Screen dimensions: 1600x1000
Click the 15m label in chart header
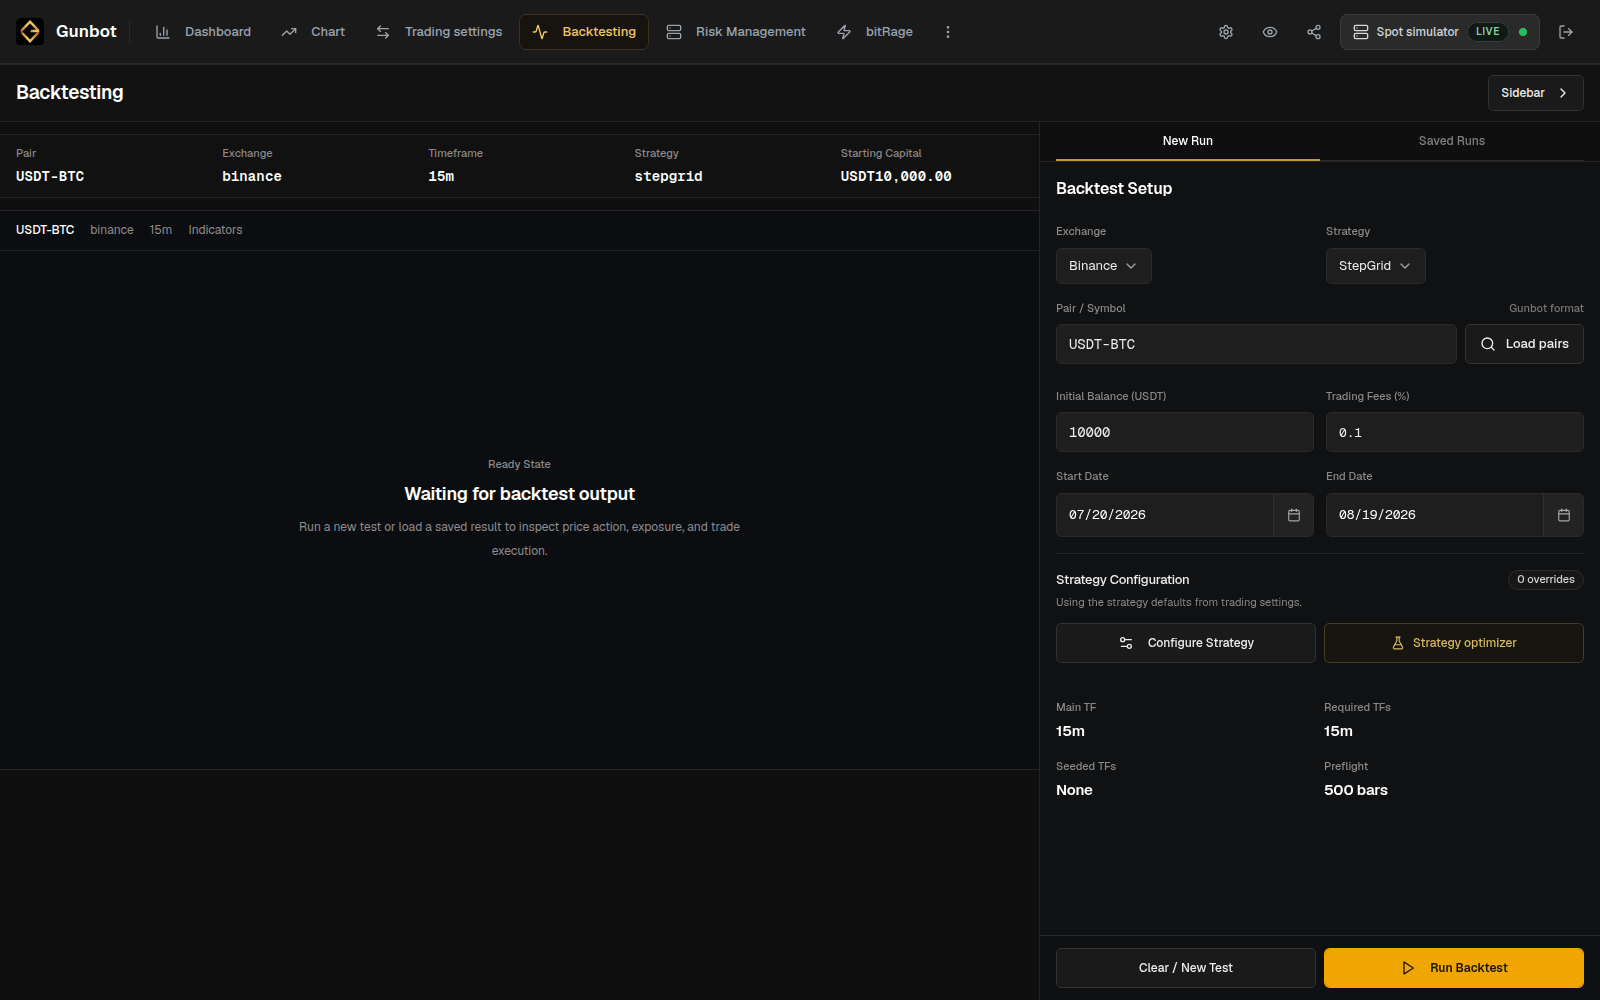click(161, 230)
